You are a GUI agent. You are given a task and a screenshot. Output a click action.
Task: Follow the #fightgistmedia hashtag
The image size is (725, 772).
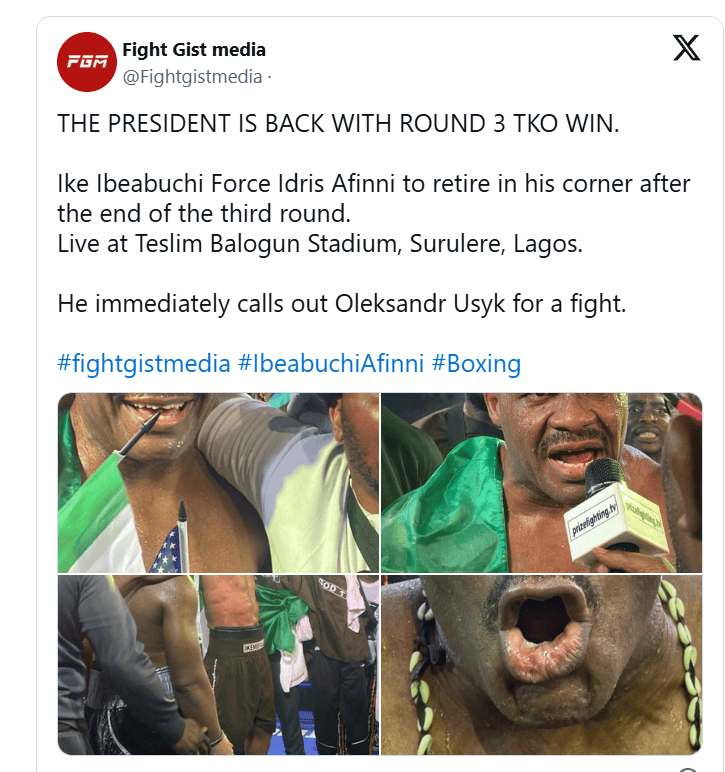(144, 364)
